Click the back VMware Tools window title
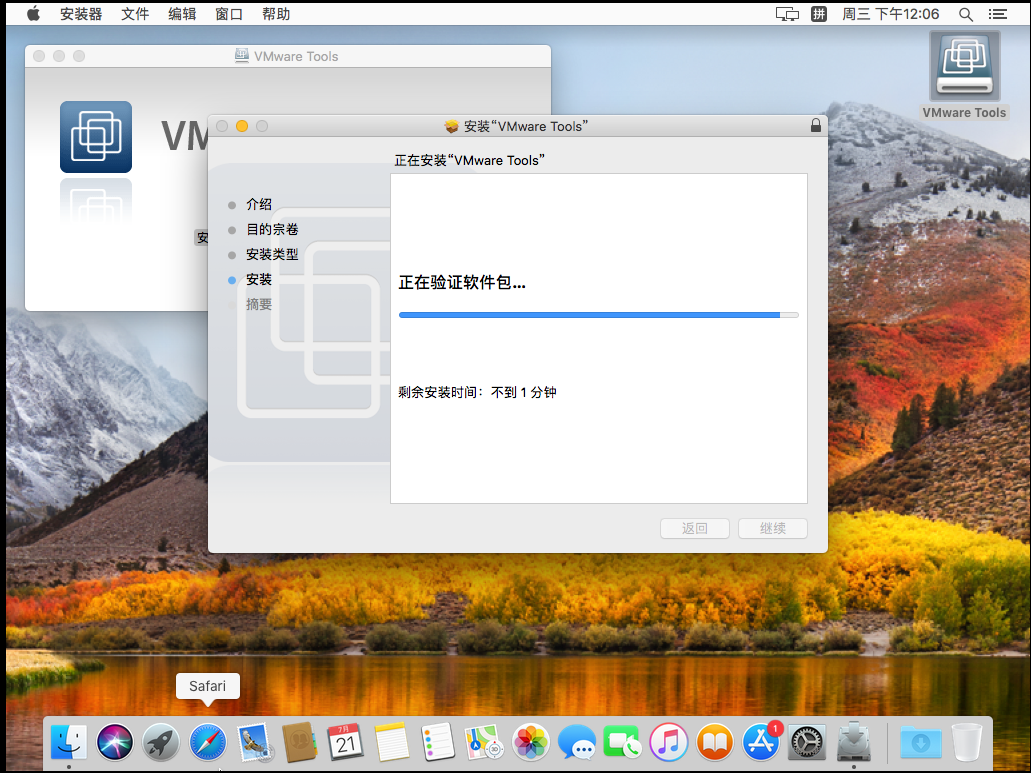 296,57
